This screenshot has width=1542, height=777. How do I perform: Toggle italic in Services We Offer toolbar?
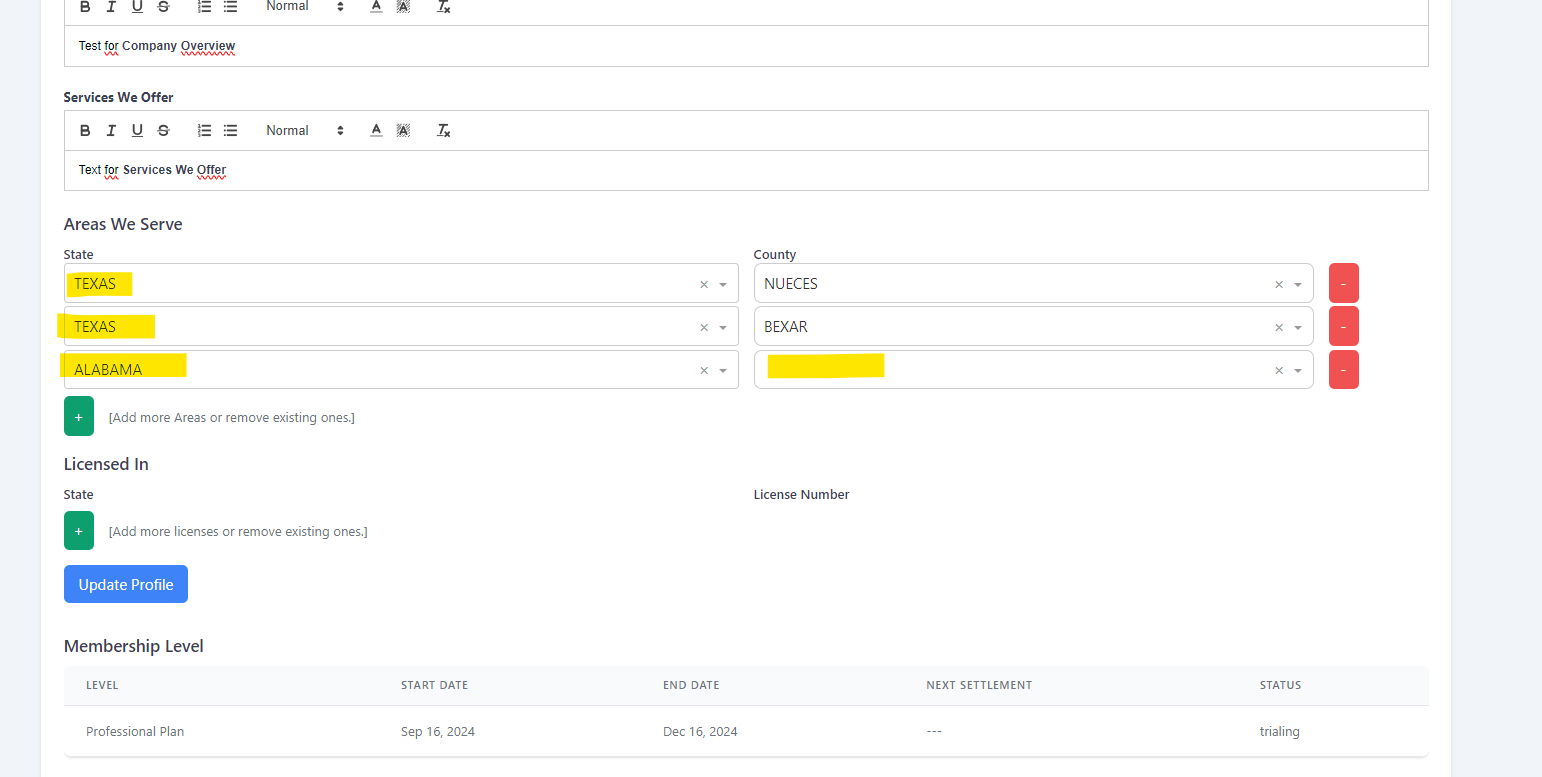(x=111, y=131)
